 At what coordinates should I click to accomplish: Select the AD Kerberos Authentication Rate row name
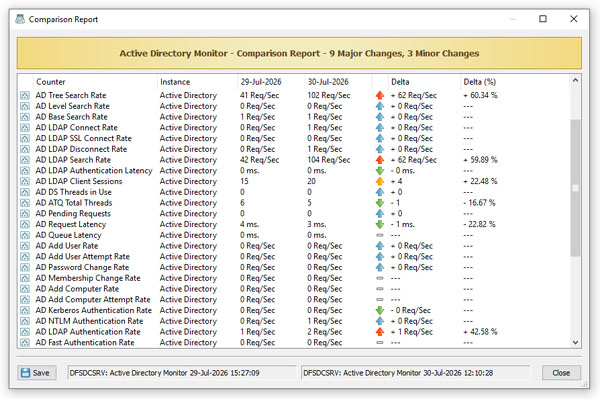point(94,310)
